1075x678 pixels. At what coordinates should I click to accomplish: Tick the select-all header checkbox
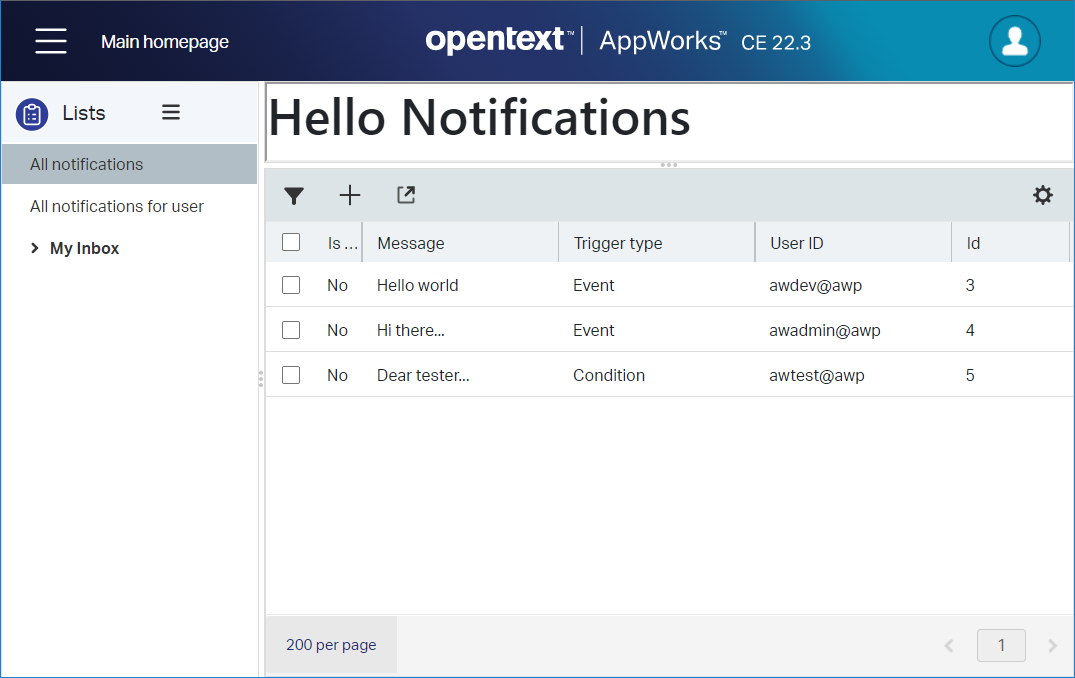click(x=291, y=242)
